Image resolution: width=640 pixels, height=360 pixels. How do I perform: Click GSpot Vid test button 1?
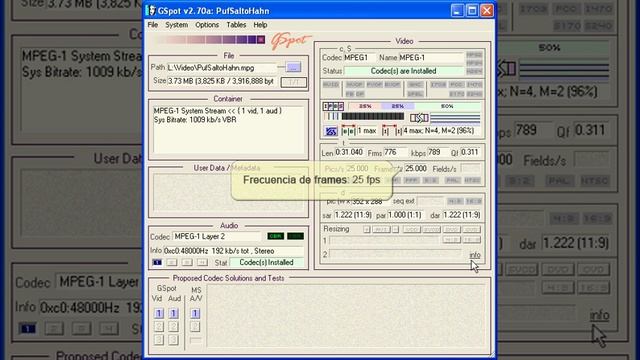(159, 313)
